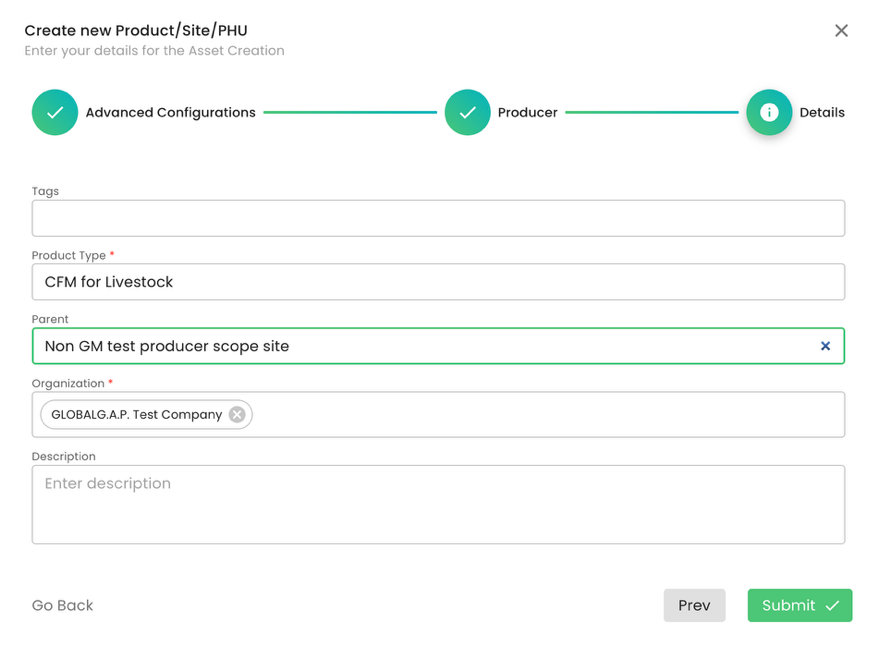Click into the Tags input field

click(x=438, y=219)
